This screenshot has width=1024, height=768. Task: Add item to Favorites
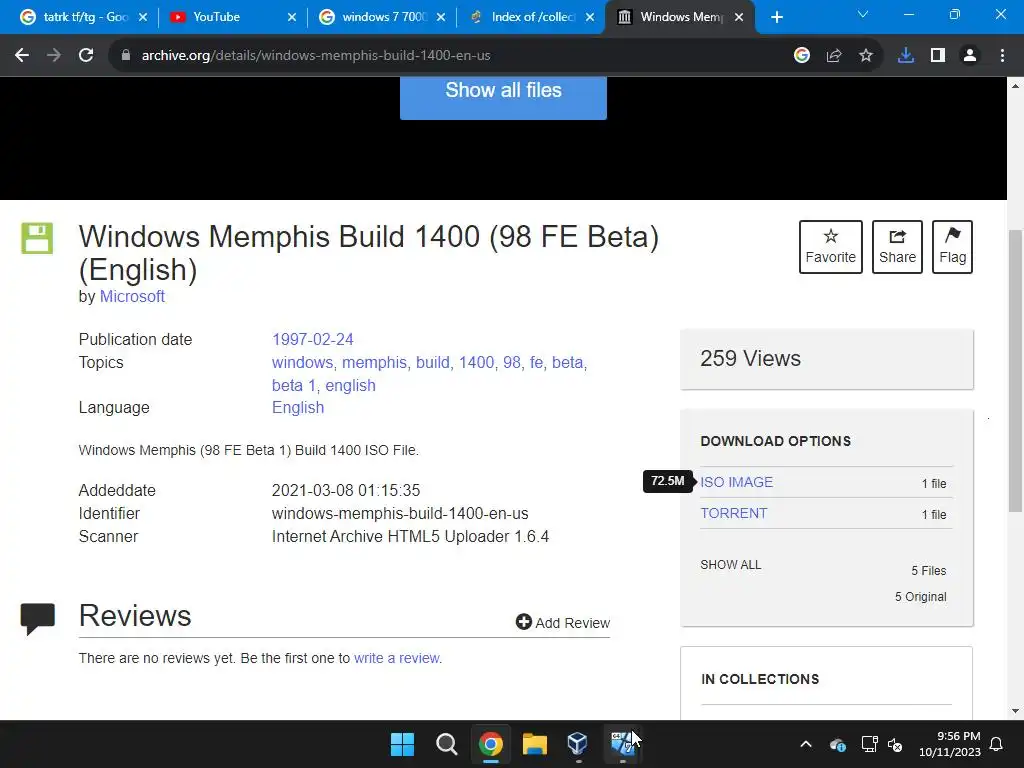point(831,247)
